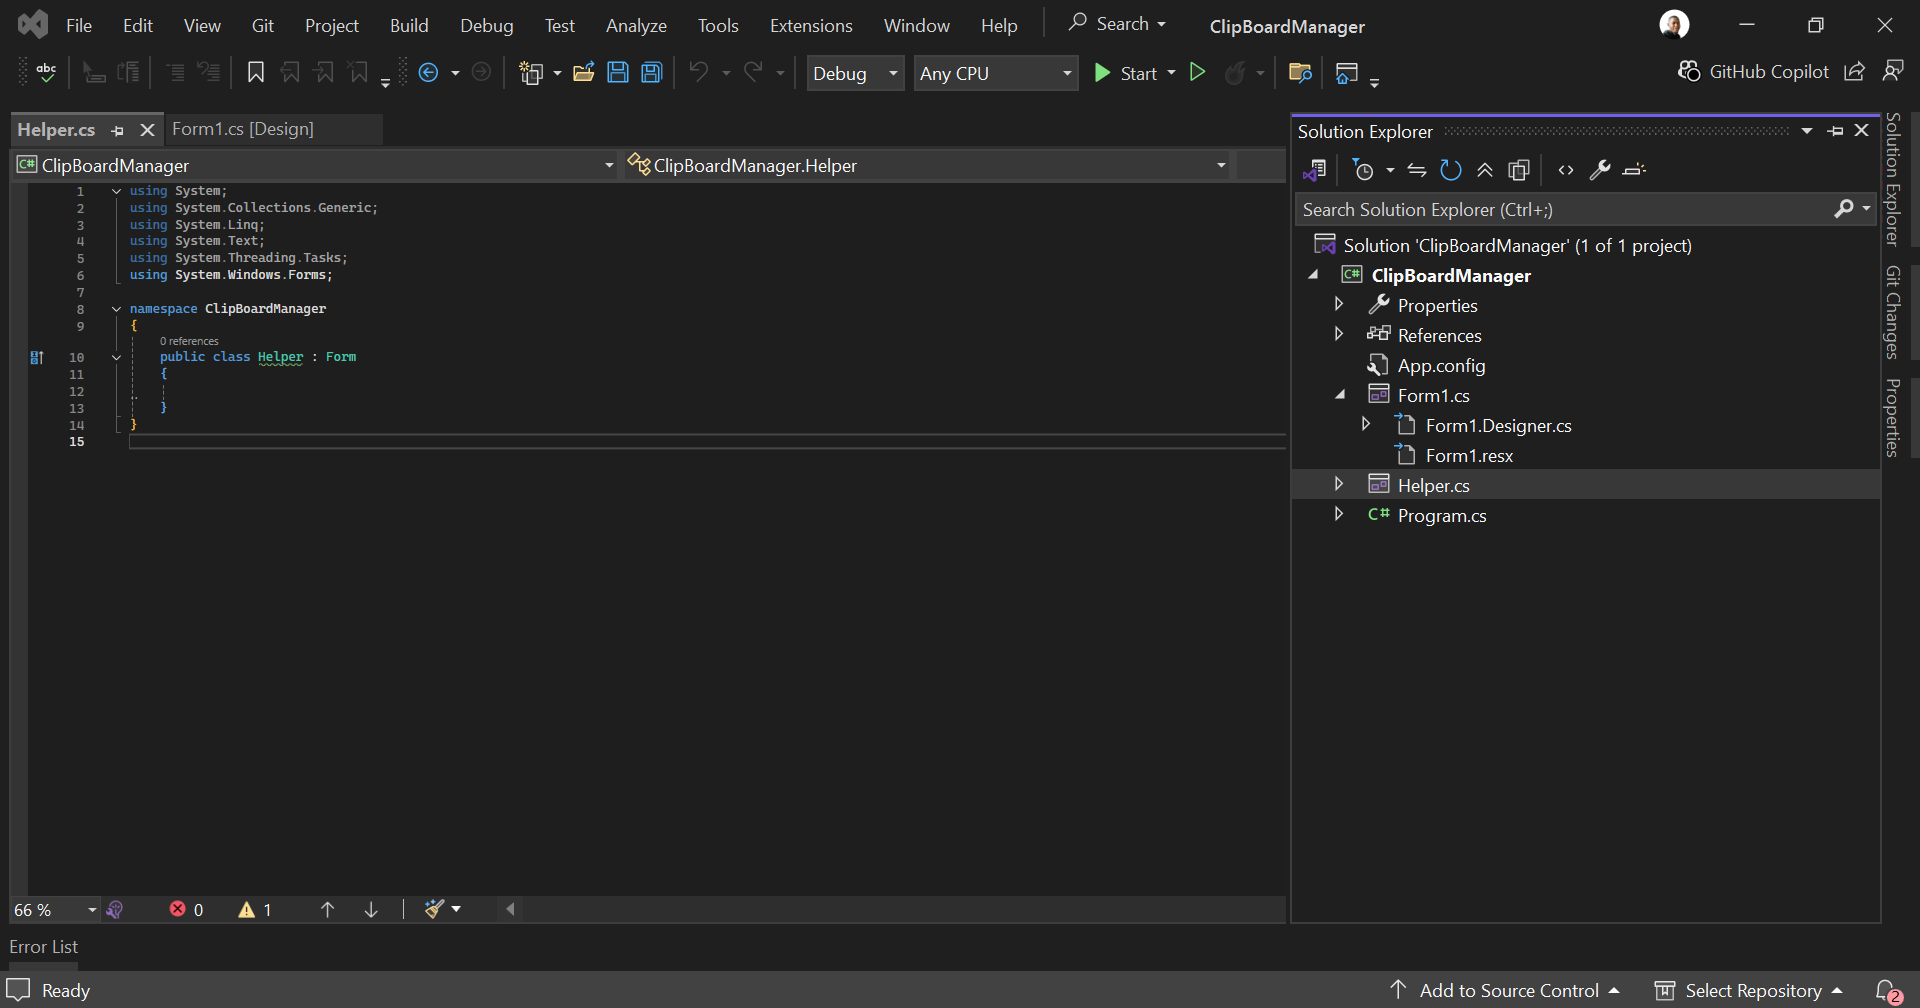Toggle Show All Files in Solution Explorer
This screenshot has height=1008, width=1920.
[x=1519, y=170]
